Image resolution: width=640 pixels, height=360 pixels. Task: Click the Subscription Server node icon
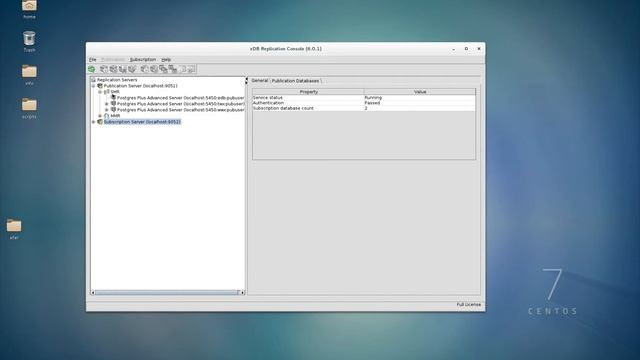coord(100,122)
